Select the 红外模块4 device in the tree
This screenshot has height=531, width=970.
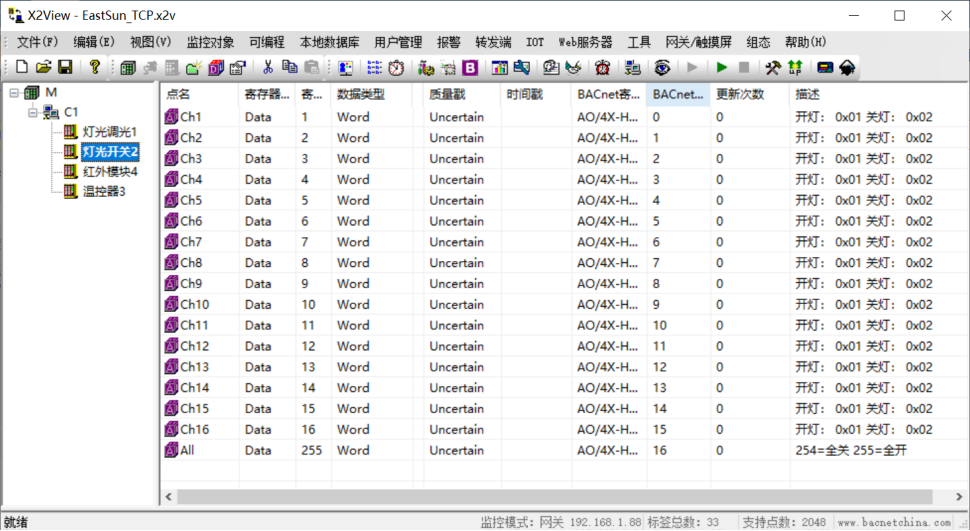coord(110,171)
